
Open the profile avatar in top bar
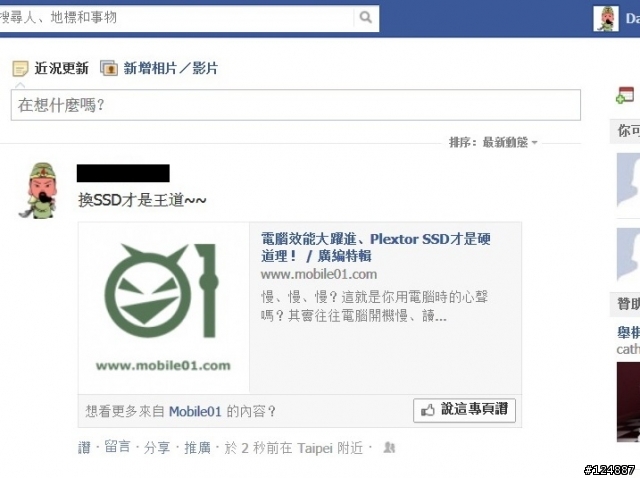pos(606,19)
